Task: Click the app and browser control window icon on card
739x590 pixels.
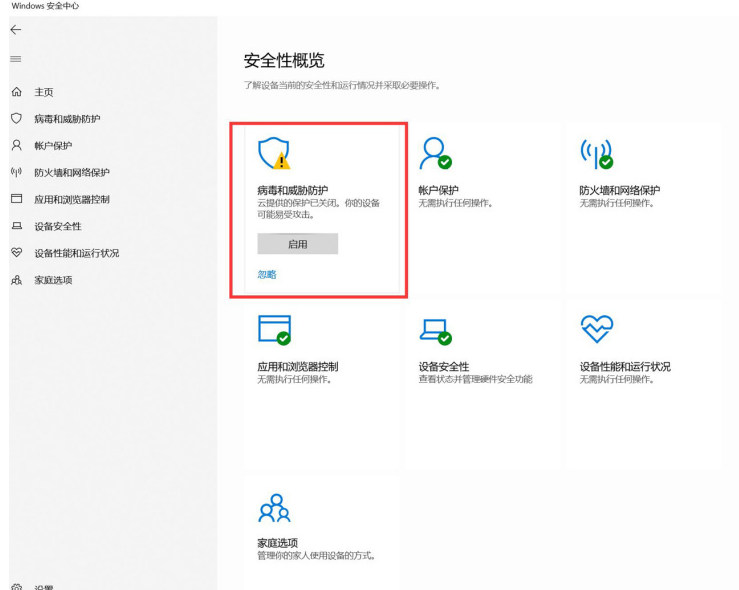Action: (274, 330)
